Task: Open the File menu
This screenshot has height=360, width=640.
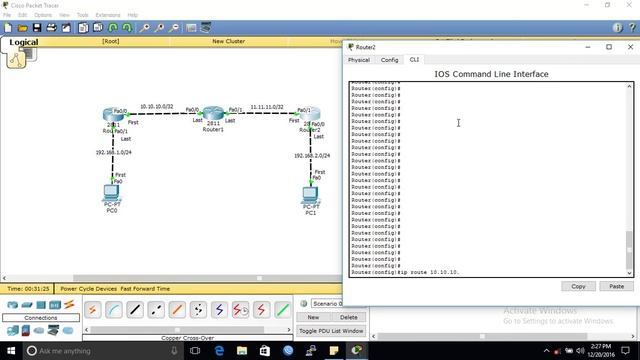Action: [7, 15]
